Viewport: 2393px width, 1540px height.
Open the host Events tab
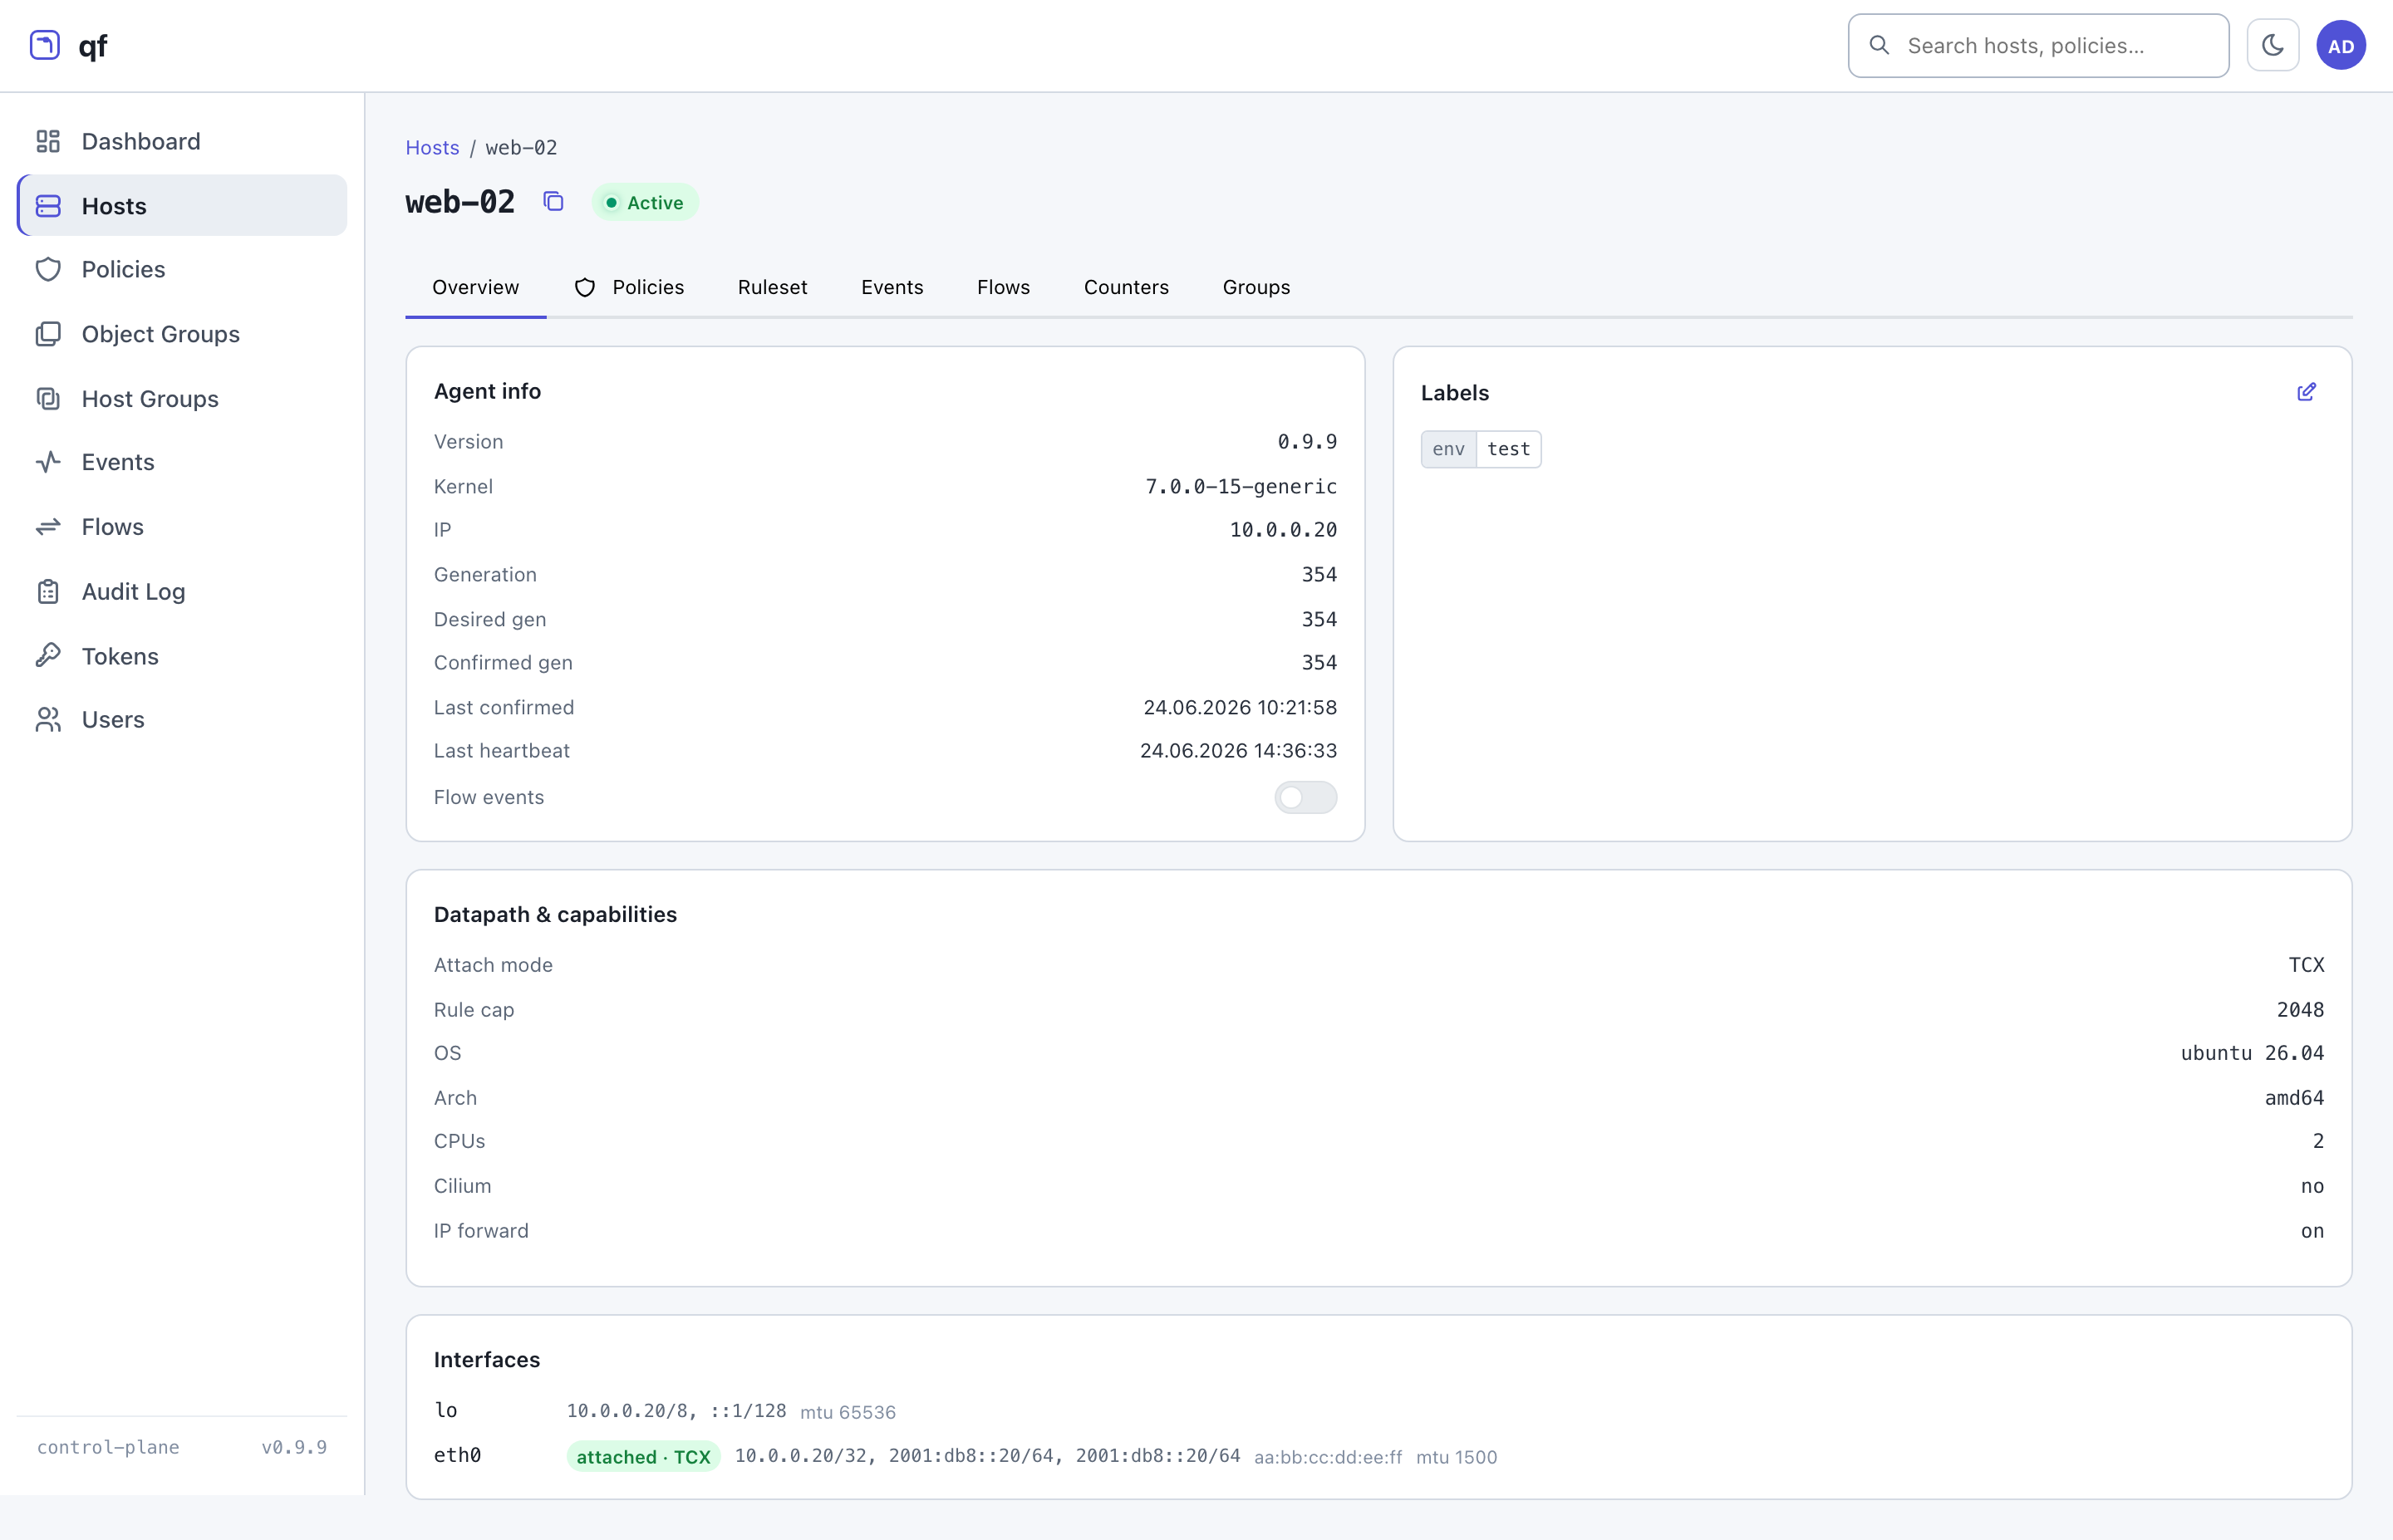(892, 288)
